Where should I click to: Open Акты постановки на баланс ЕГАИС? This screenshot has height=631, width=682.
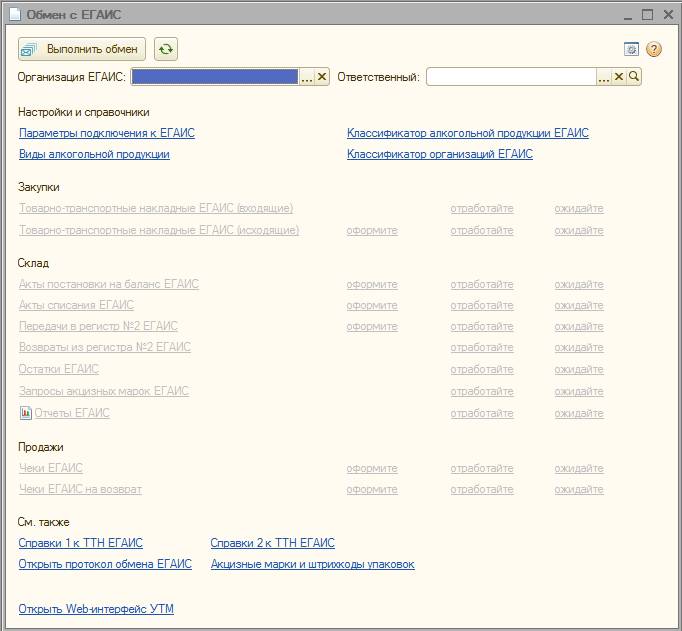[x=109, y=284]
